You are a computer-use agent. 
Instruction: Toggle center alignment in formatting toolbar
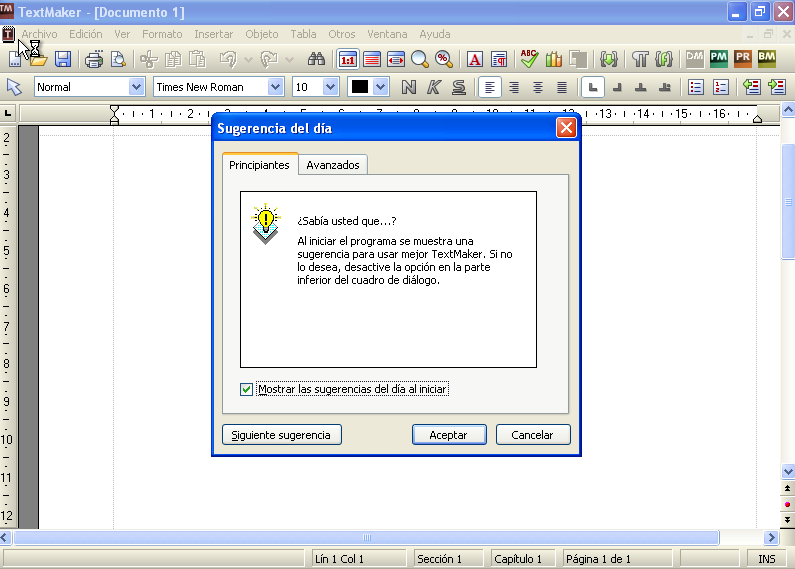tap(538, 87)
